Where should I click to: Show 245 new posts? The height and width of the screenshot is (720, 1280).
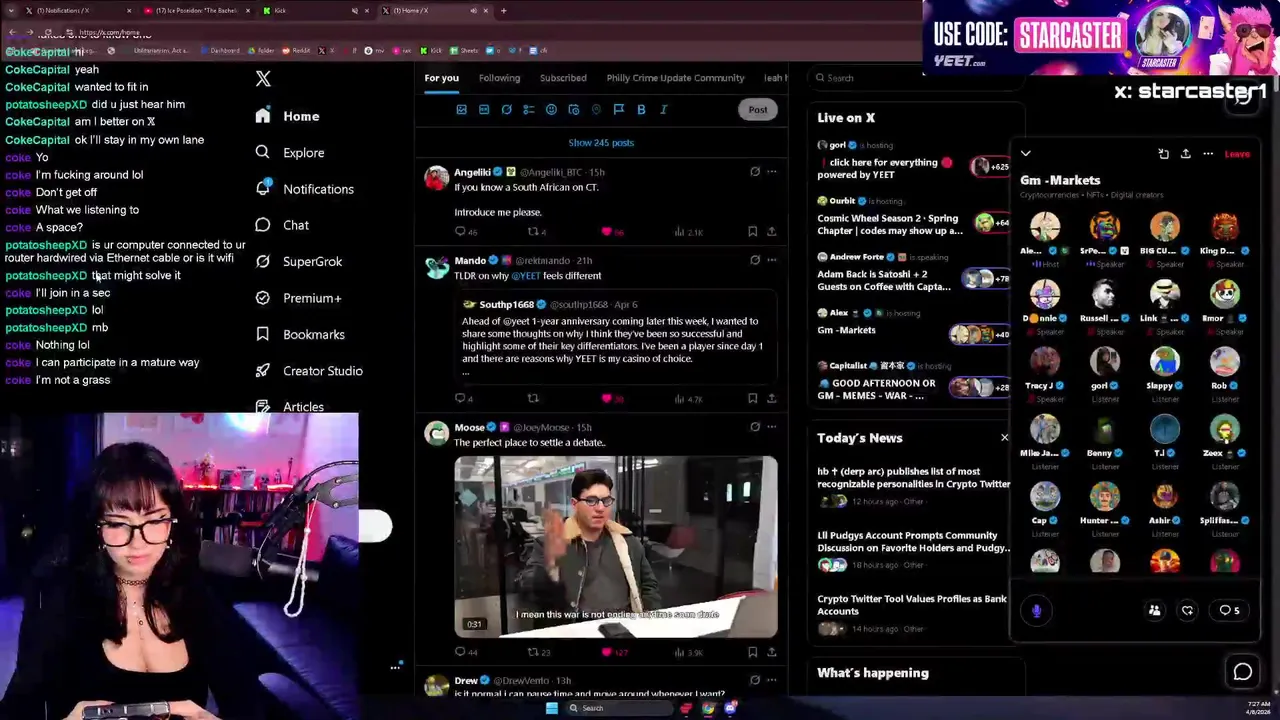(x=601, y=143)
